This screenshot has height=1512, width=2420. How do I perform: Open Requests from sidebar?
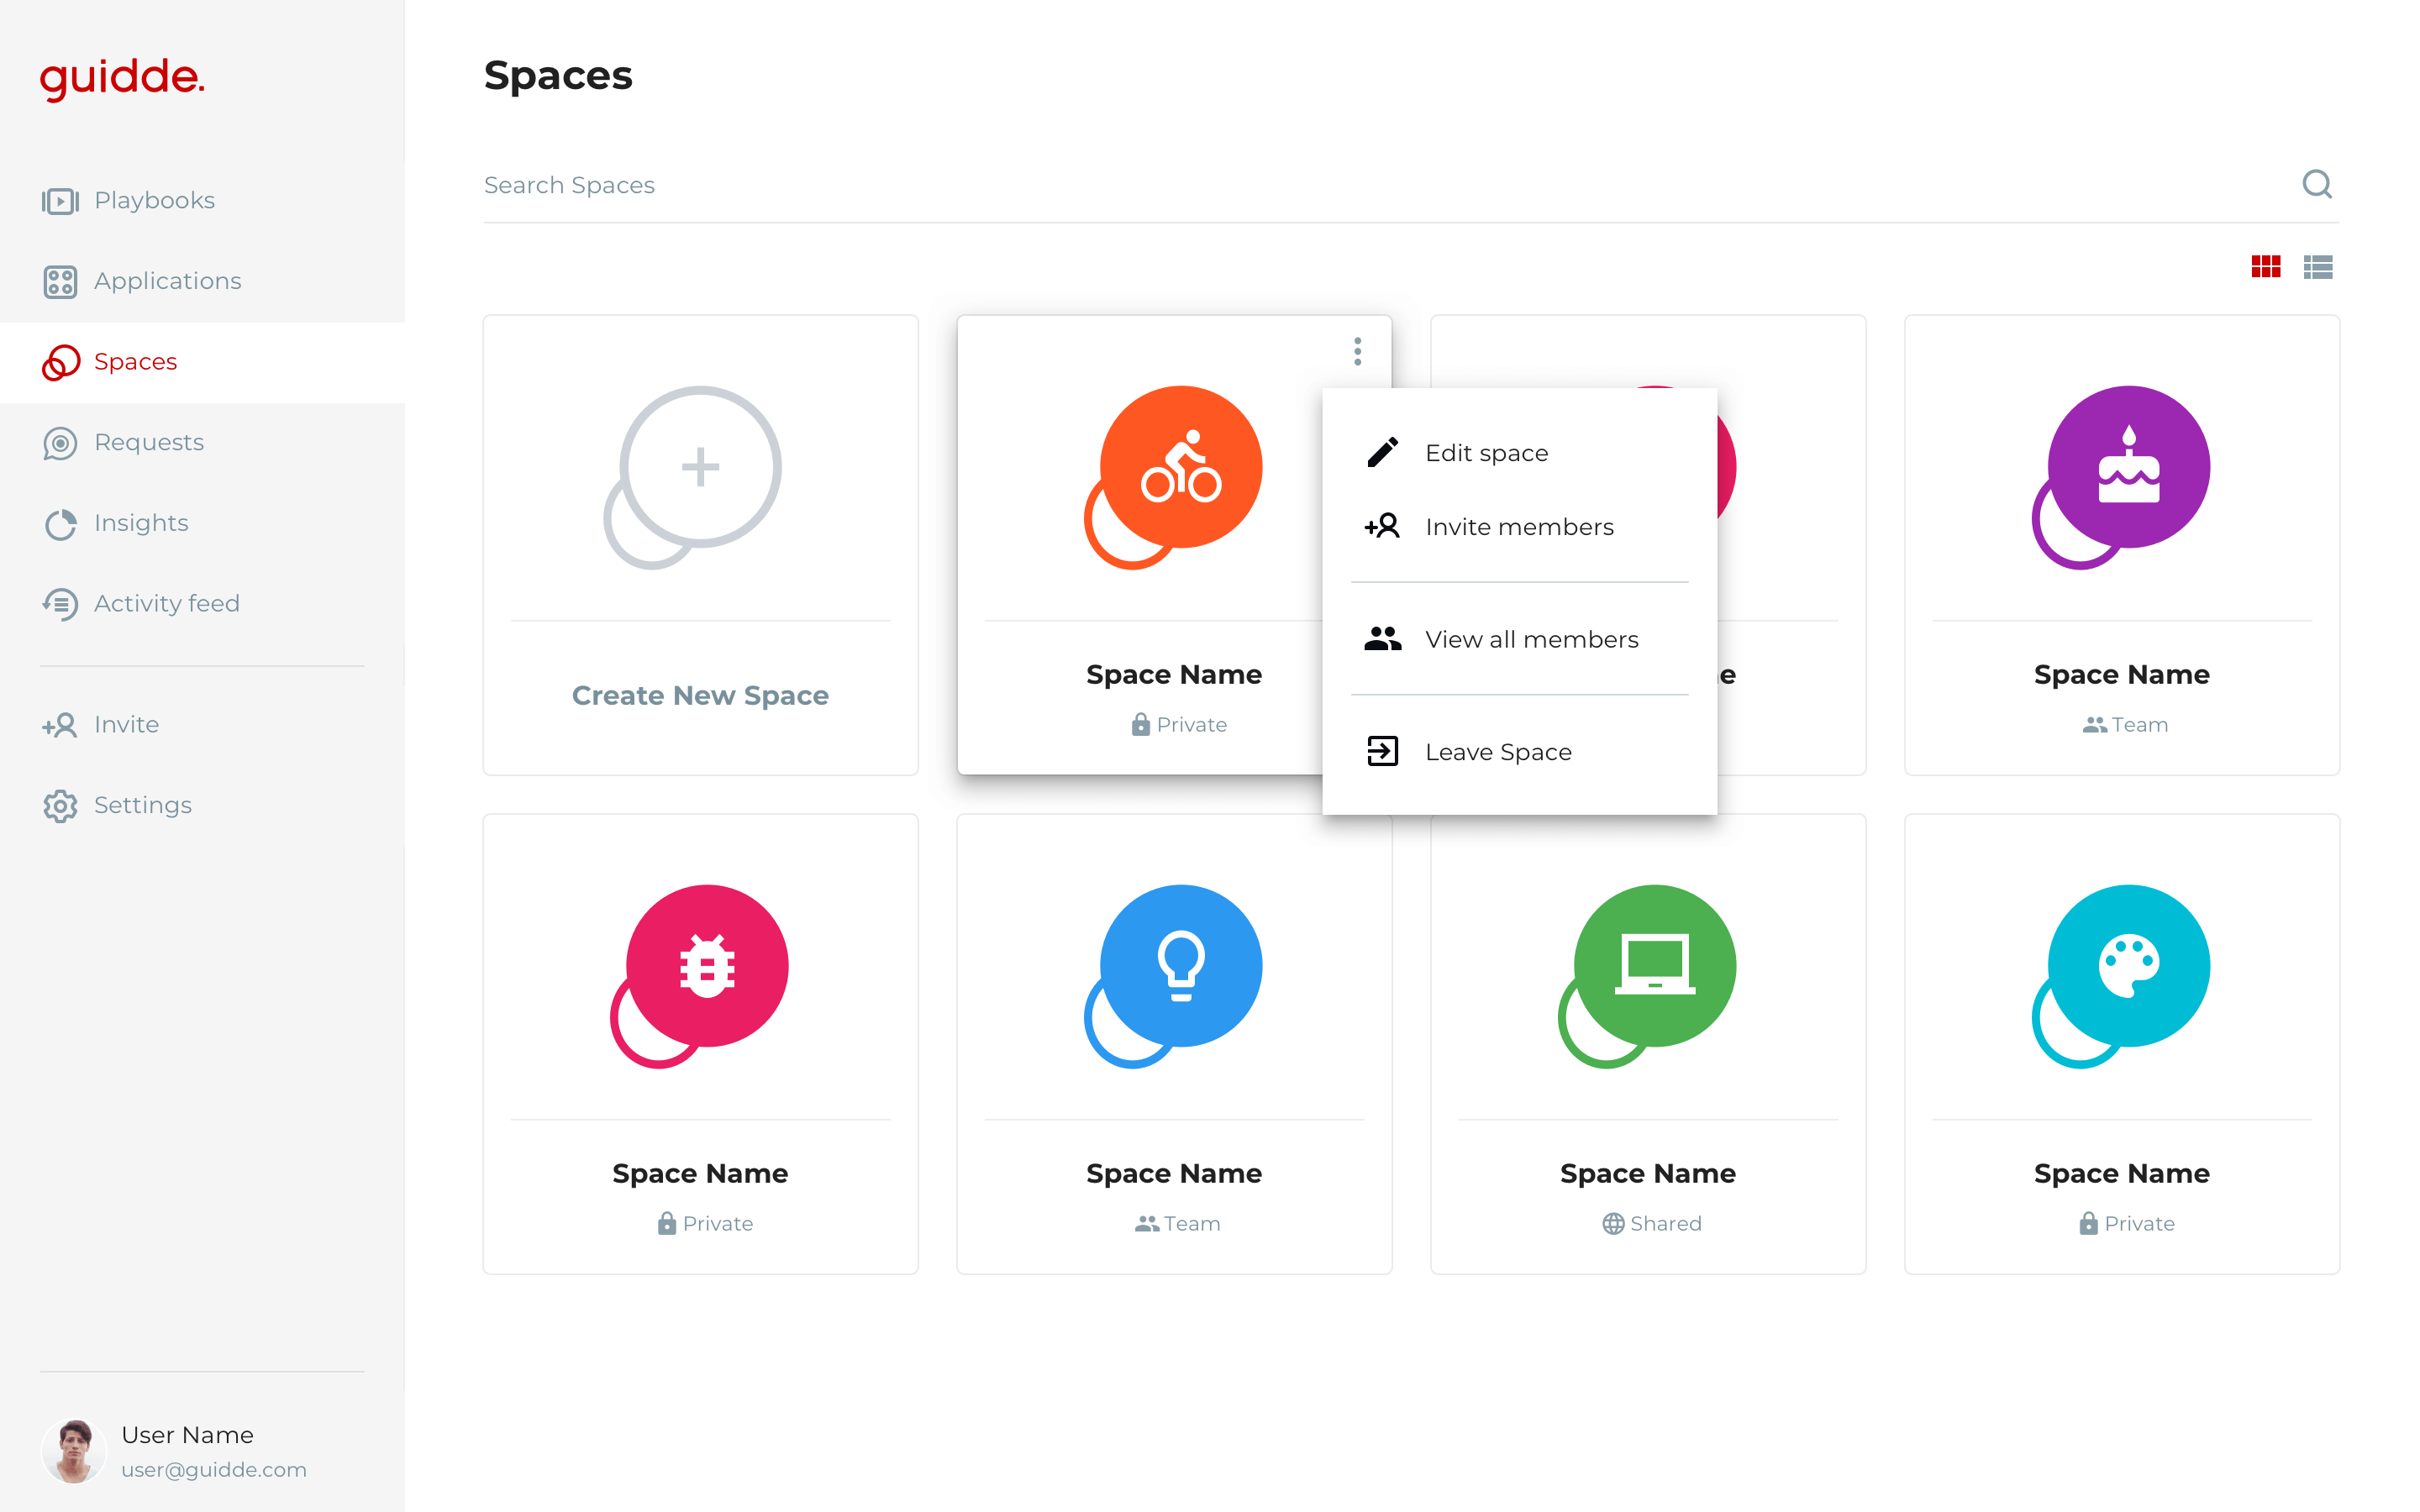tap(148, 442)
